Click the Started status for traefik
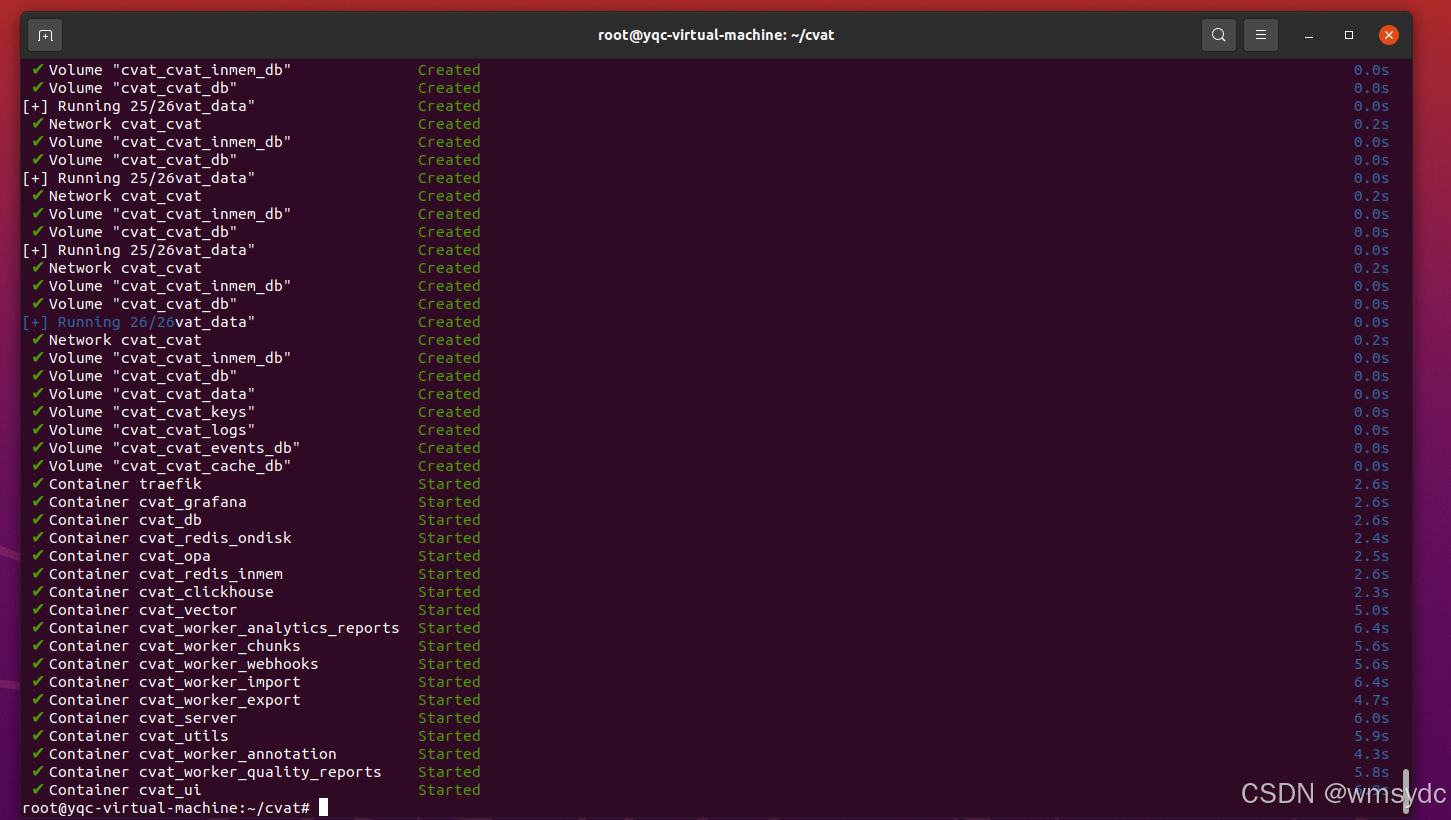This screenshot has width=1451, height=820. pos(449,484)
